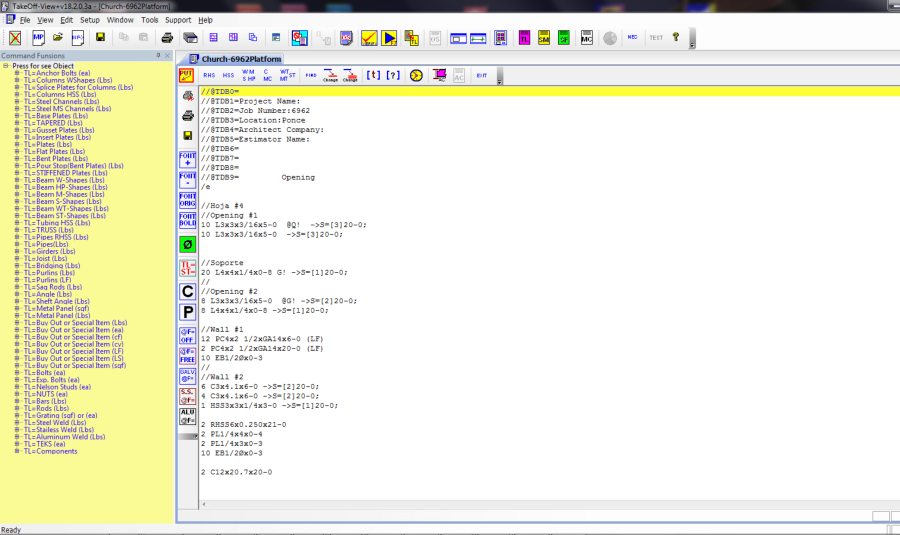Toggle the @F= FREE button
The width and height of the screenshot is (900, 535).
click(187, 356)
